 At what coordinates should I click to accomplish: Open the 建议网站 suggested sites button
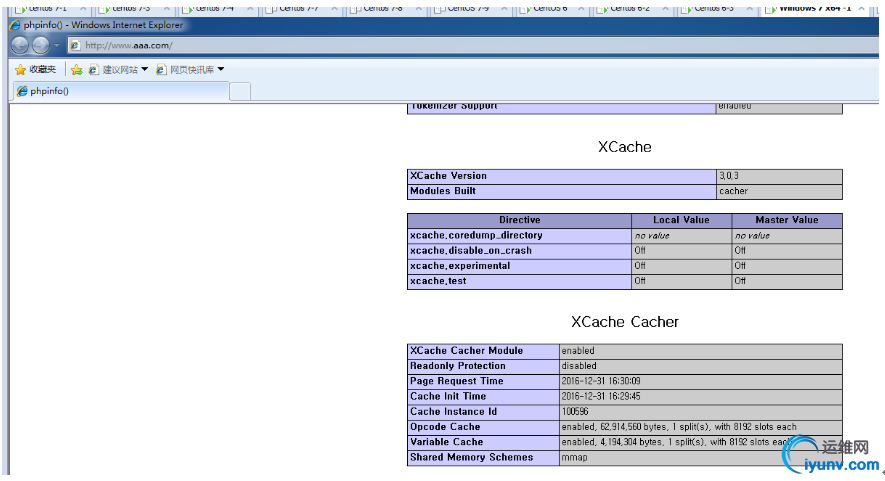(113, 69)
